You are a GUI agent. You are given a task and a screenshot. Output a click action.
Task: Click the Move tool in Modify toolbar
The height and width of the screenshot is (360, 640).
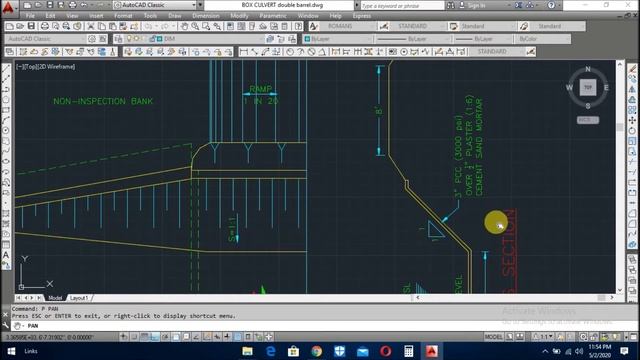(632, 120)
